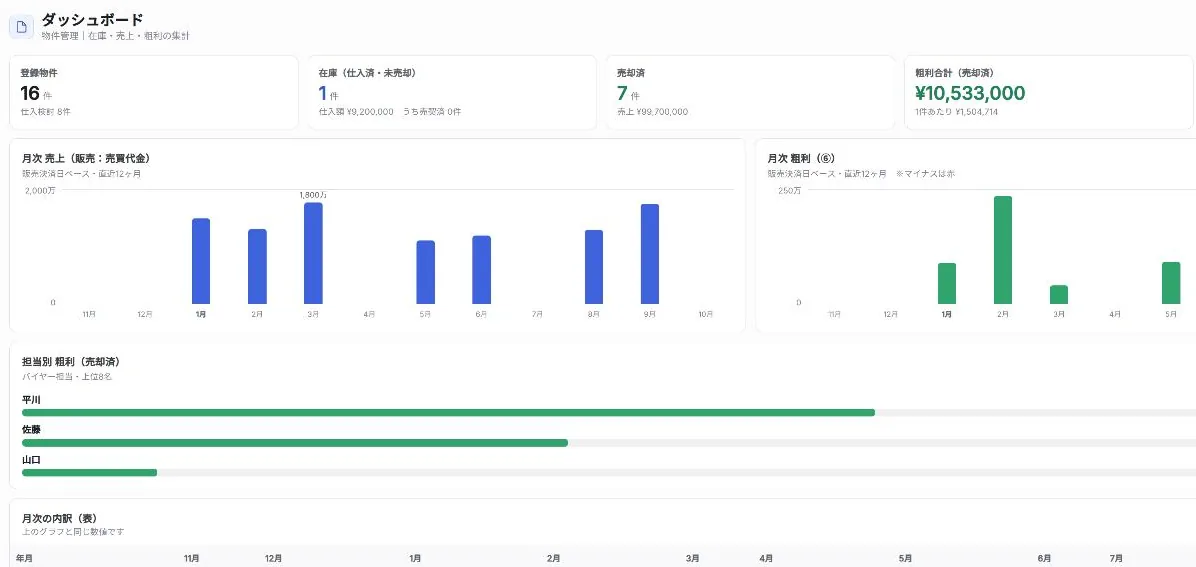Click the 売上 ¥99,700,000 text
The height and width of the screenshot is (567, 1196).
click(652, 112)
